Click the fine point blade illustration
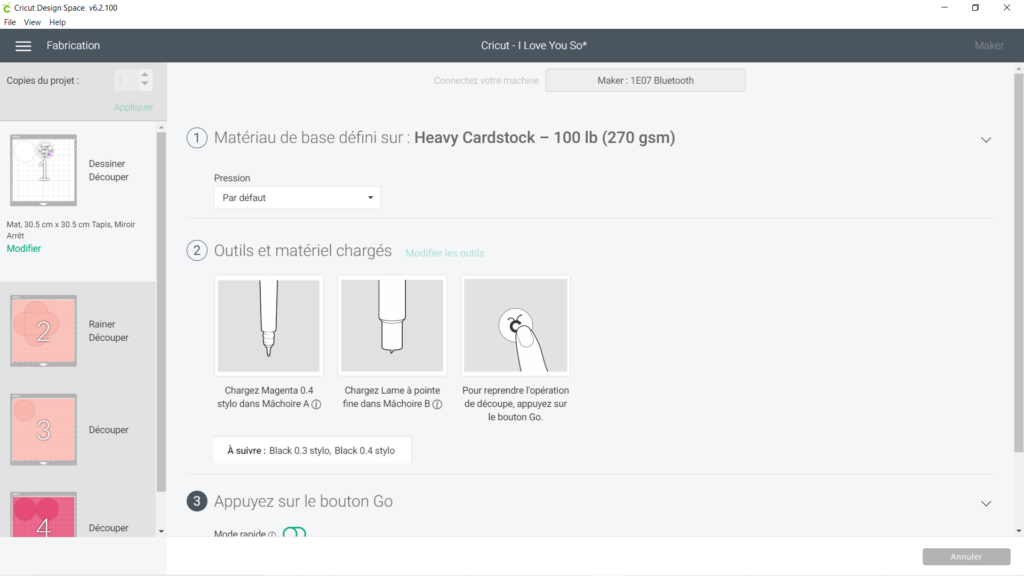The width and height of the screenshot is (1024, 576). (392, 325)
